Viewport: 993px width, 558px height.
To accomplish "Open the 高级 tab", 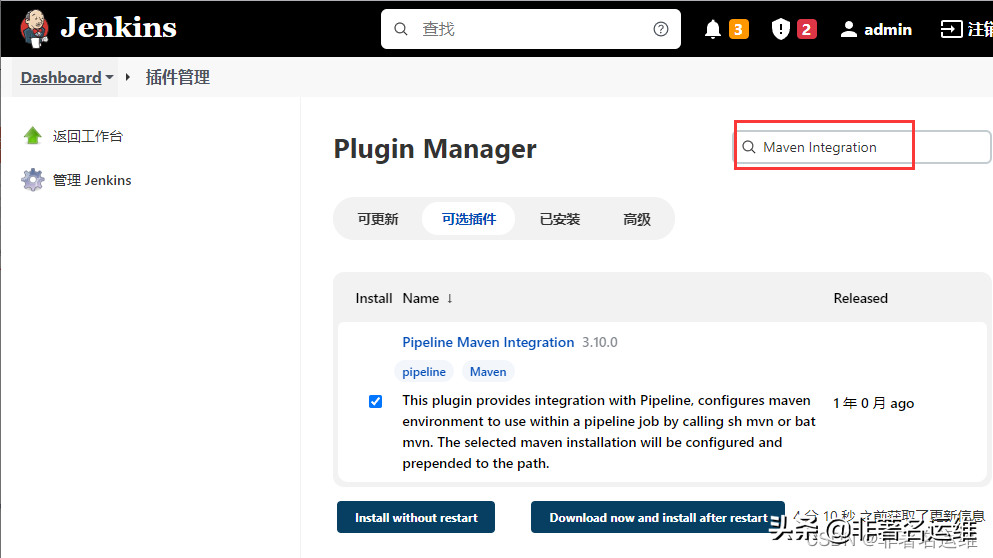I will point(636,219).
